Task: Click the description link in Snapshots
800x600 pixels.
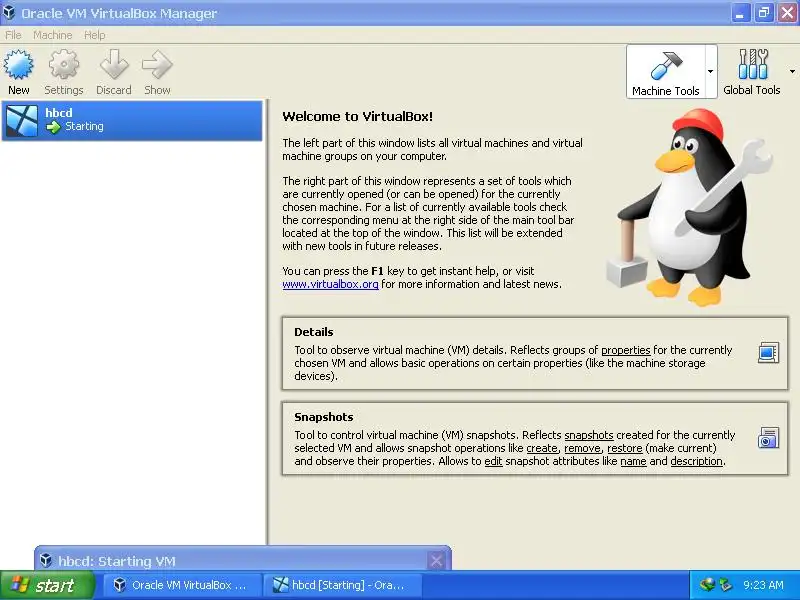Action: tap(696, 461)
